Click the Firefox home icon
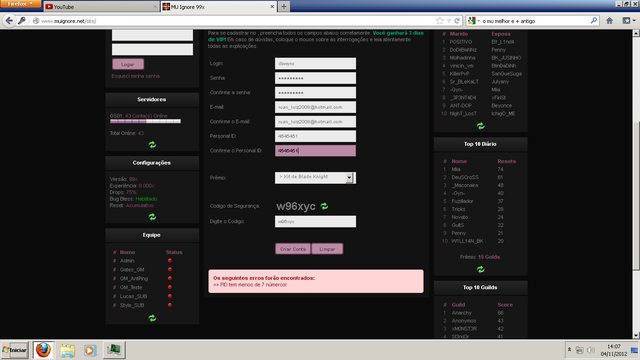Viewport: 640px width, 360px height. pyautogui.click(x=609, y=20)
